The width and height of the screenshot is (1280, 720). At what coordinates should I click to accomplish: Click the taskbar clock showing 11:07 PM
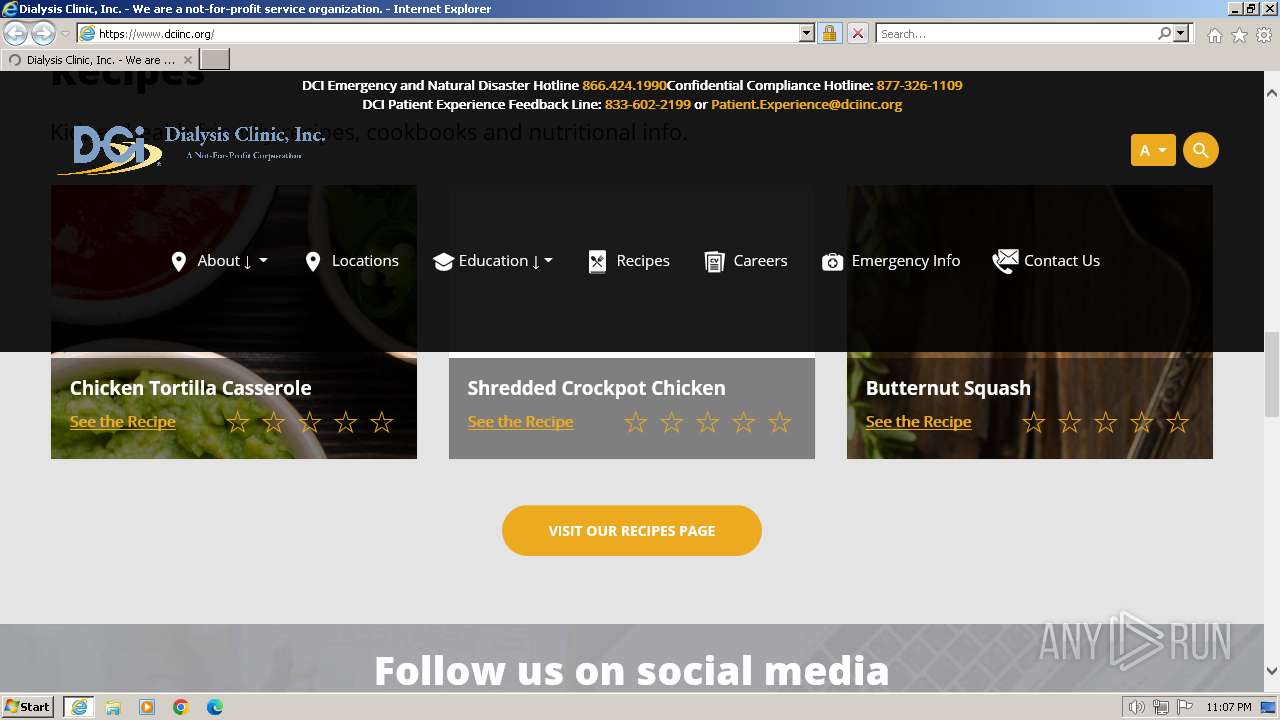pyautogui.click(x=1229, y=707)
